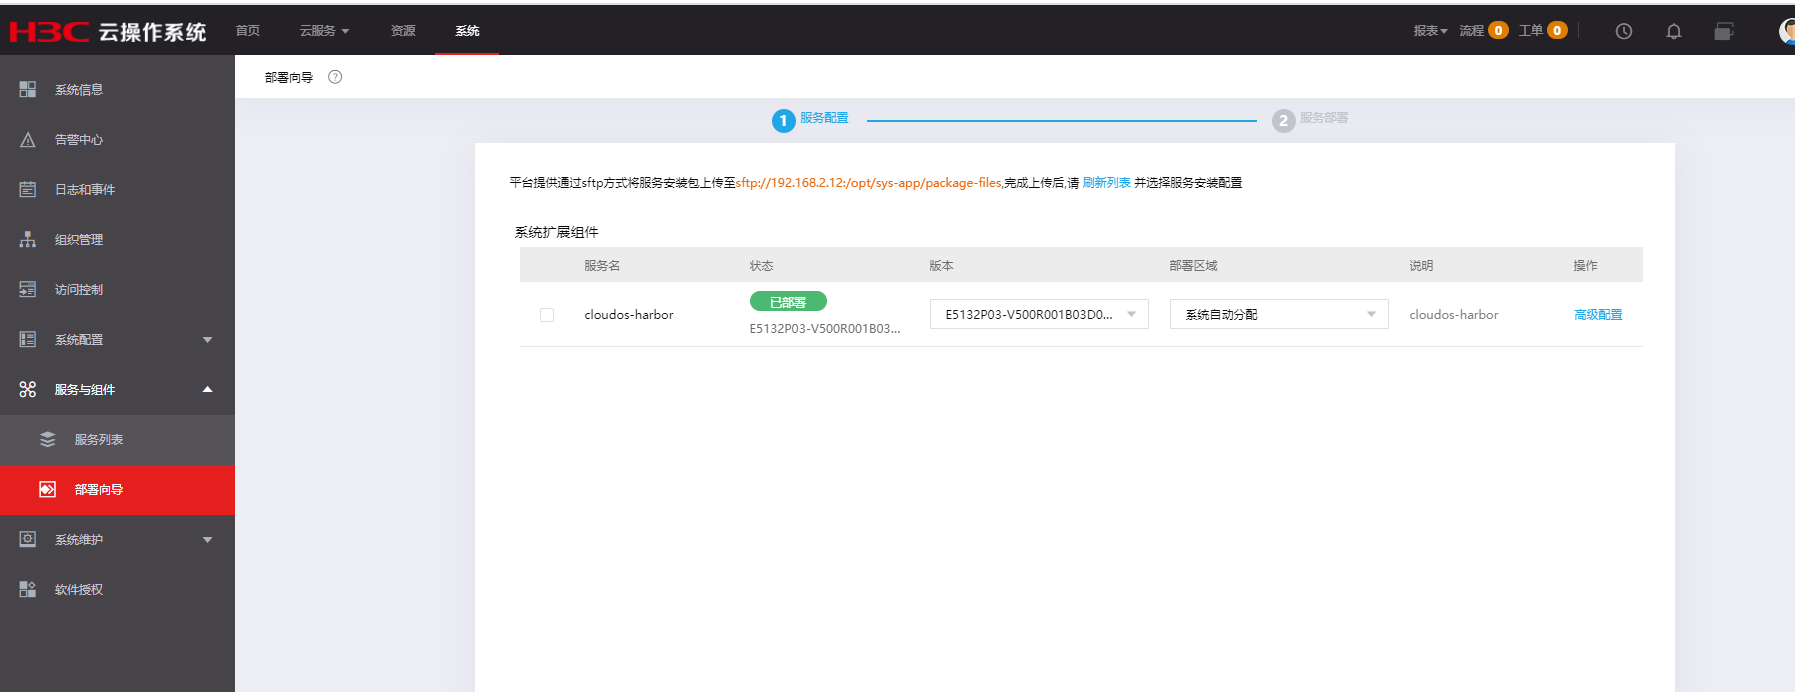The image size is (1795, 692).
Task: Switch to the 资源 tab
Action: click(x=403, y=31)
